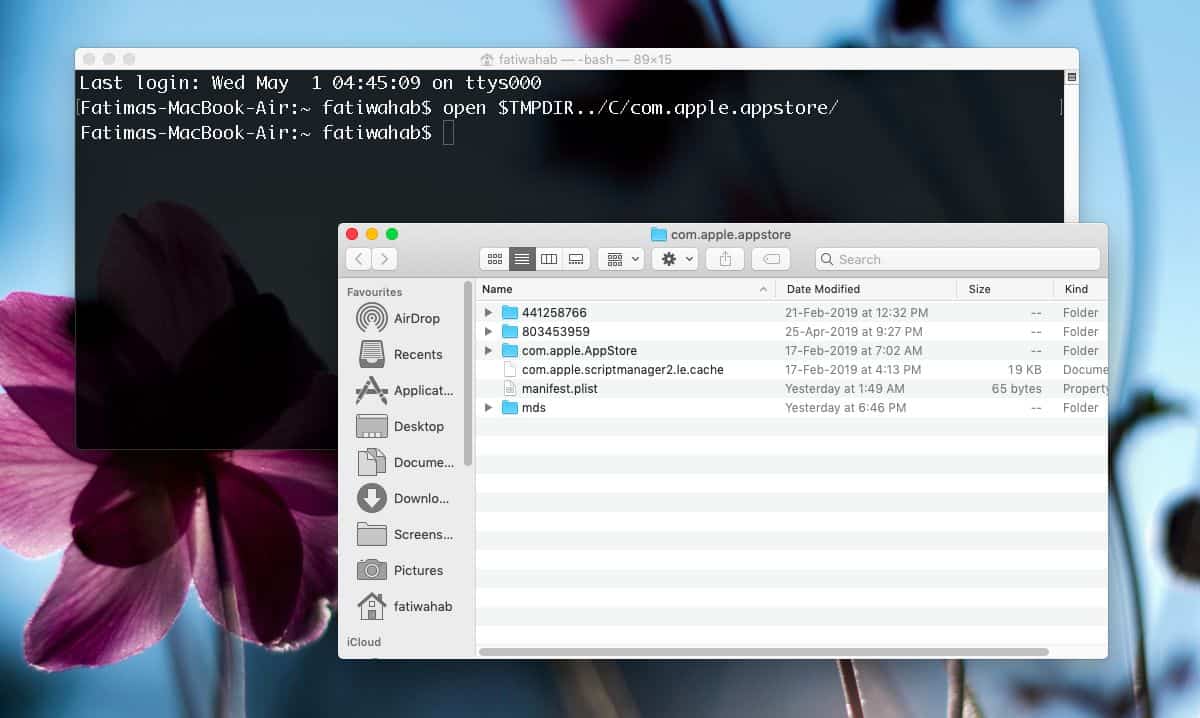Screen dimensions: 1200x718
Task: Open AirDrop in the sidebar
Action: tap(404, 318)
